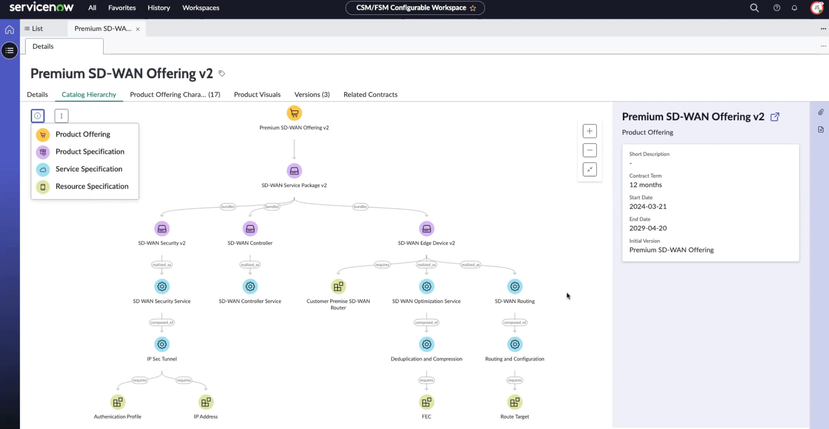
Task: Go to the workspace Home icon
Action: pos(10,29)
